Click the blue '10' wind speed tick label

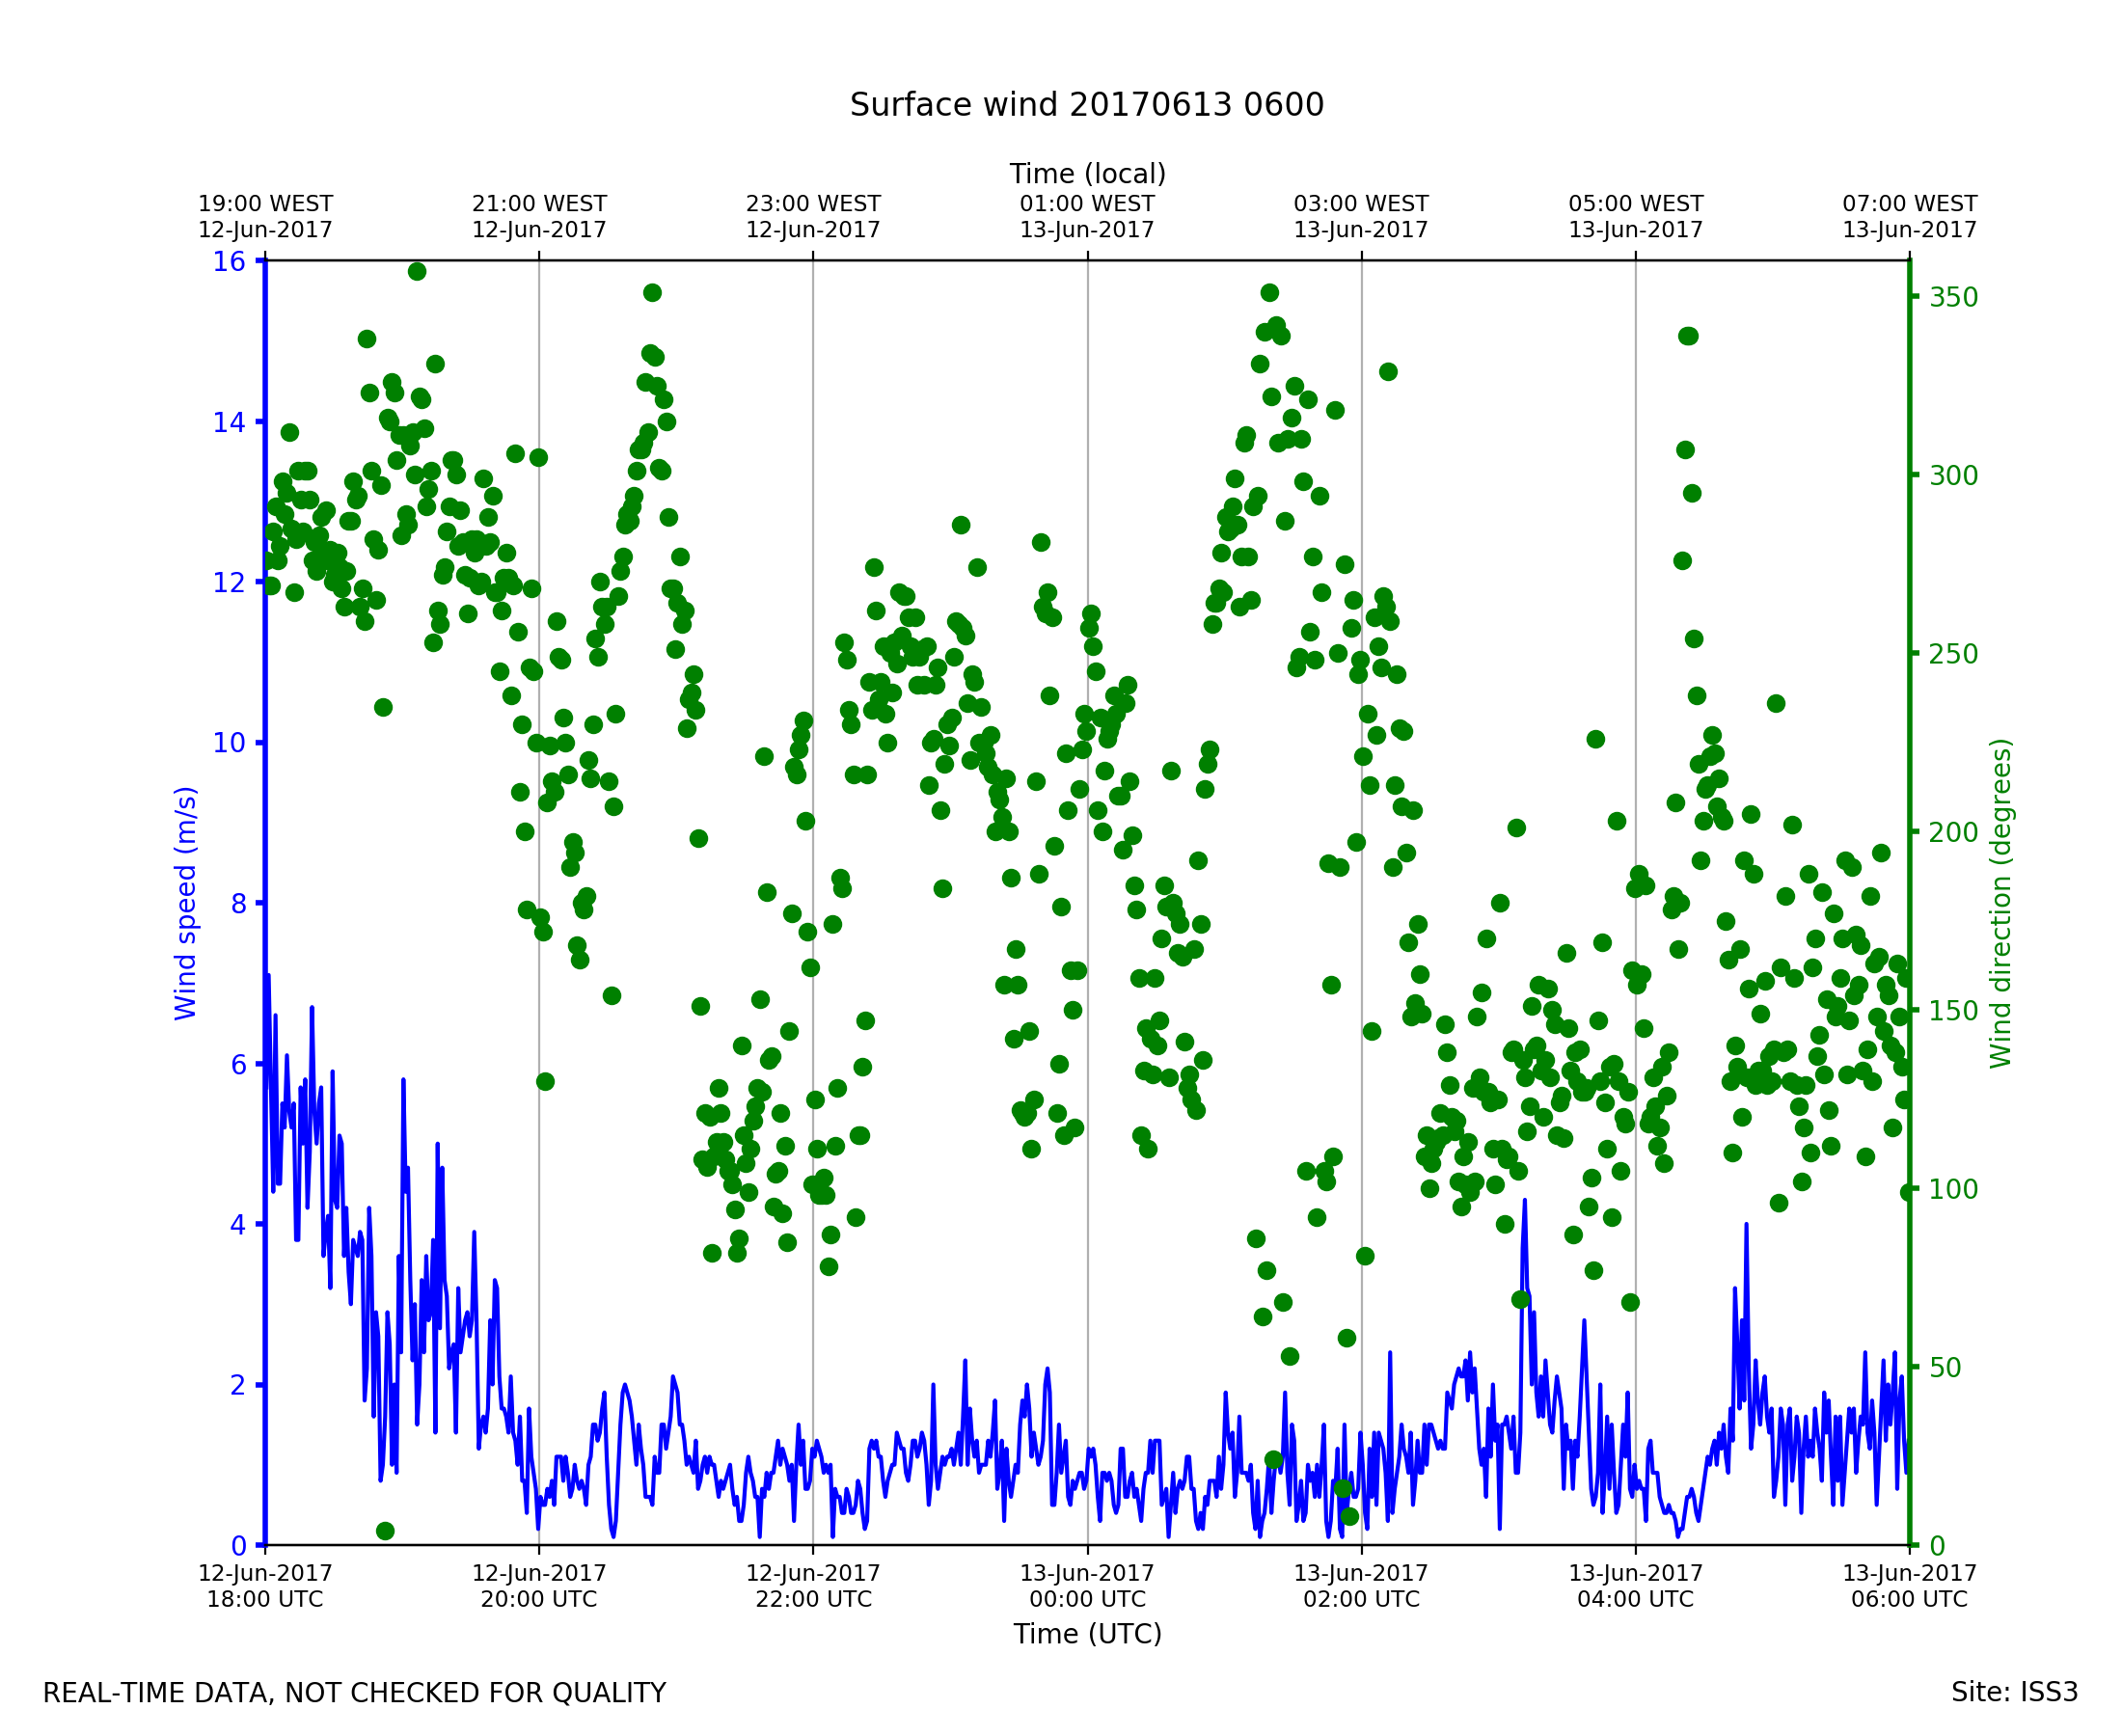[228, 743]
